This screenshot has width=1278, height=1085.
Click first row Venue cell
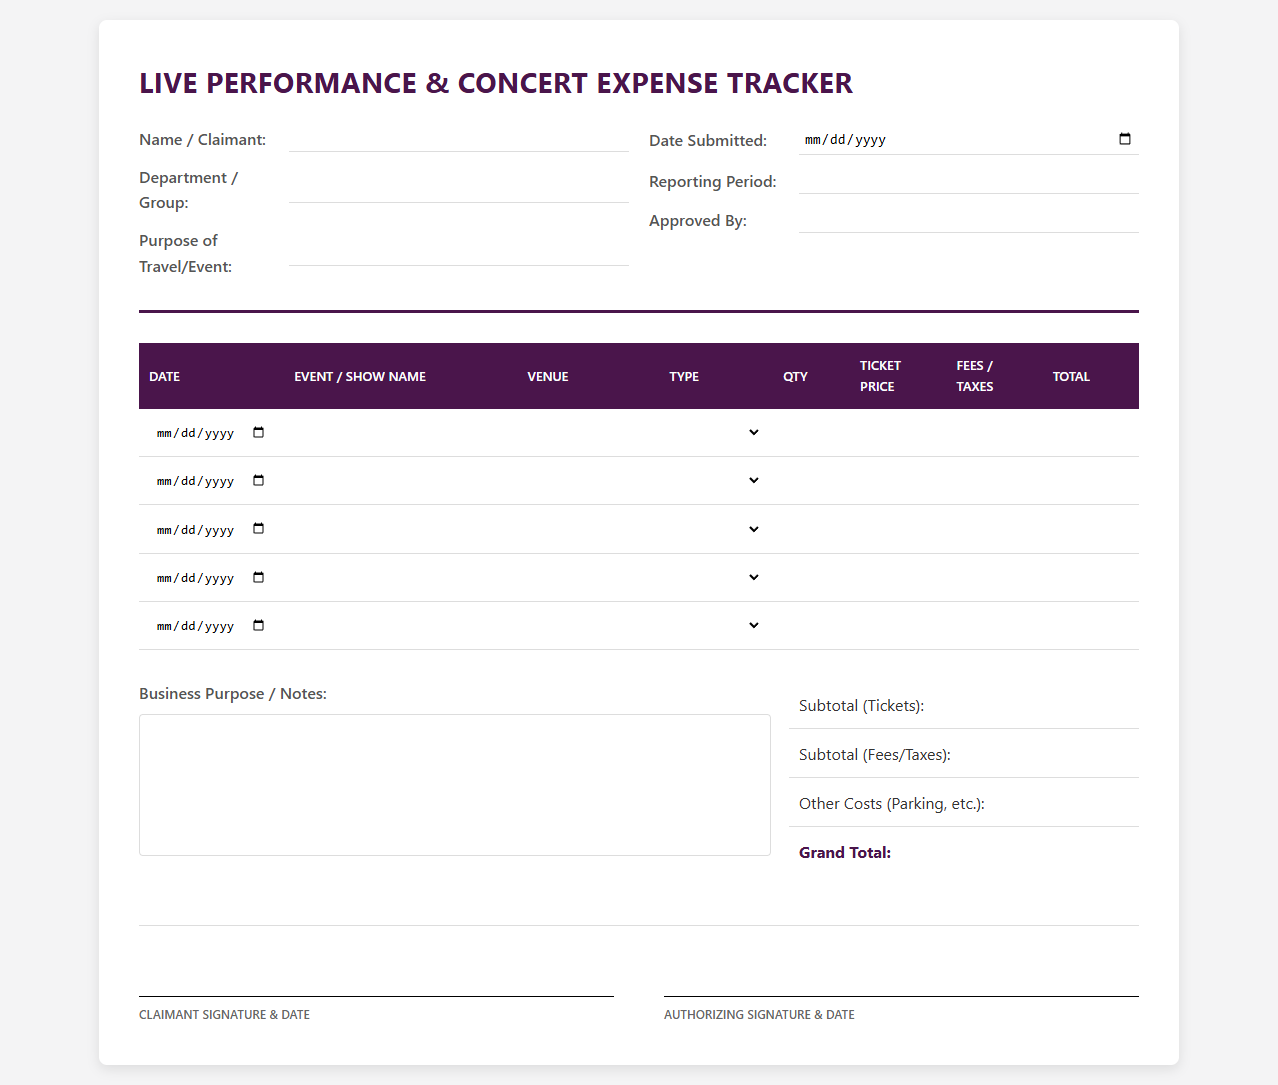(589, 433)
